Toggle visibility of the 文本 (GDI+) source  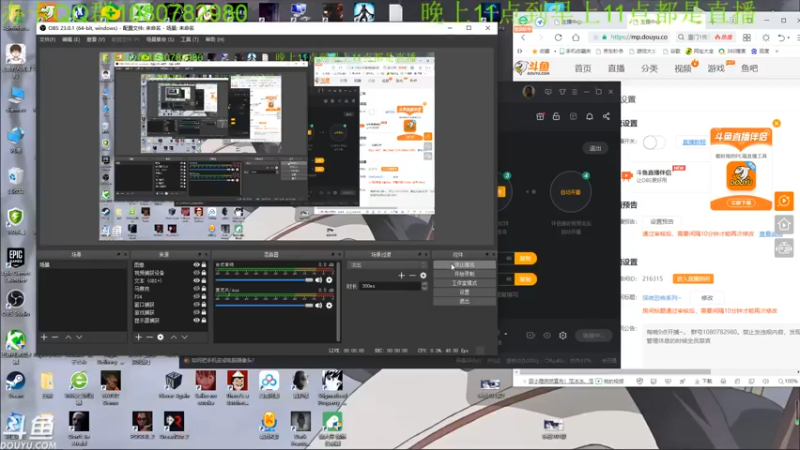(196, 281)
